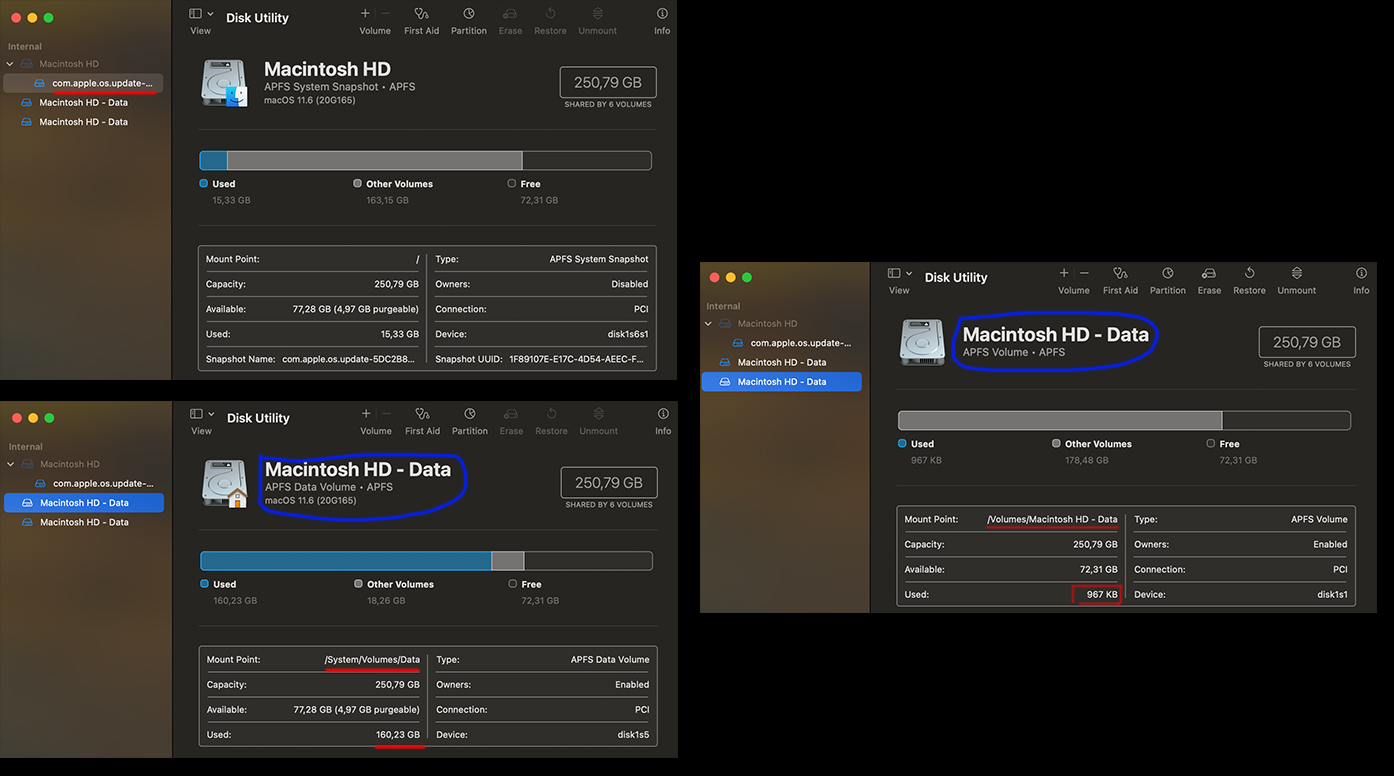Click the 967 KB value in the Used row
The image size is (1394, 776).
click(1102, 594)
